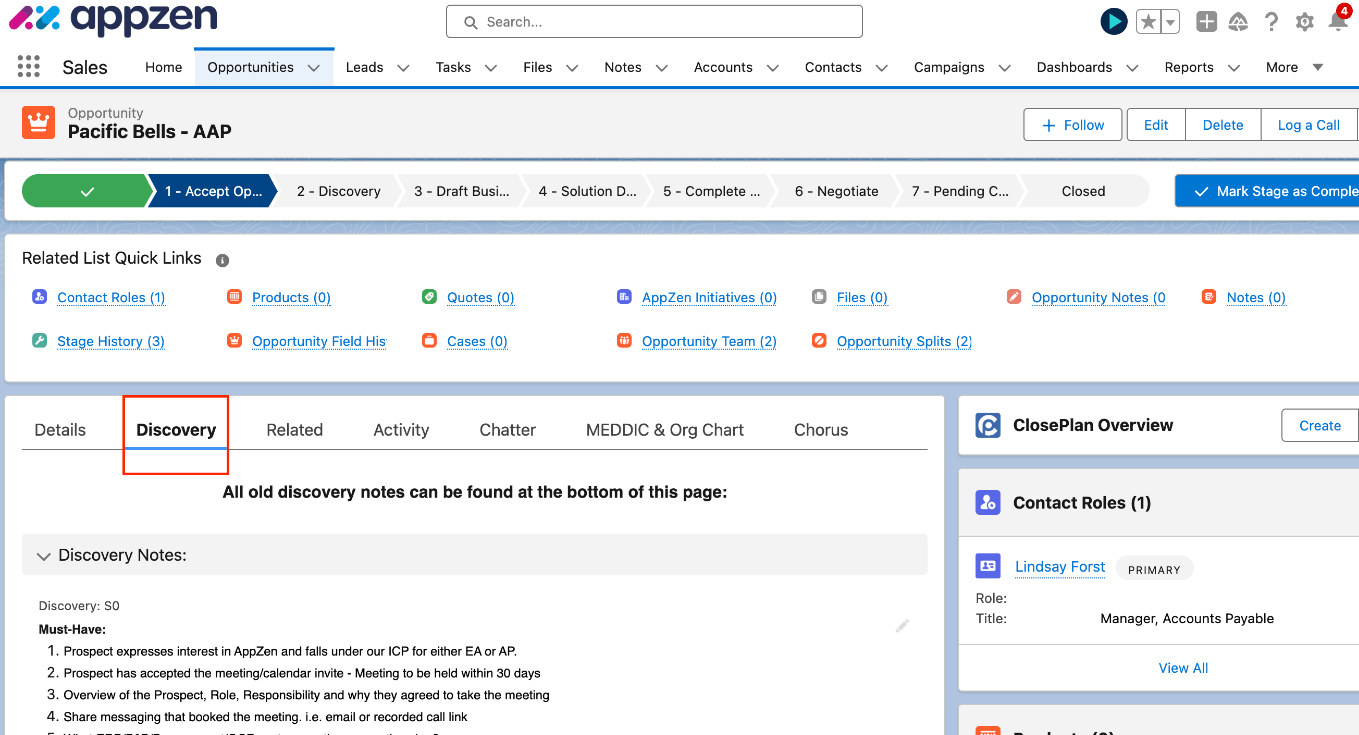Viewport: 1359px width, 735px height.
Task: Click the Cases quick link icon
Action: [x=429, y=341]
